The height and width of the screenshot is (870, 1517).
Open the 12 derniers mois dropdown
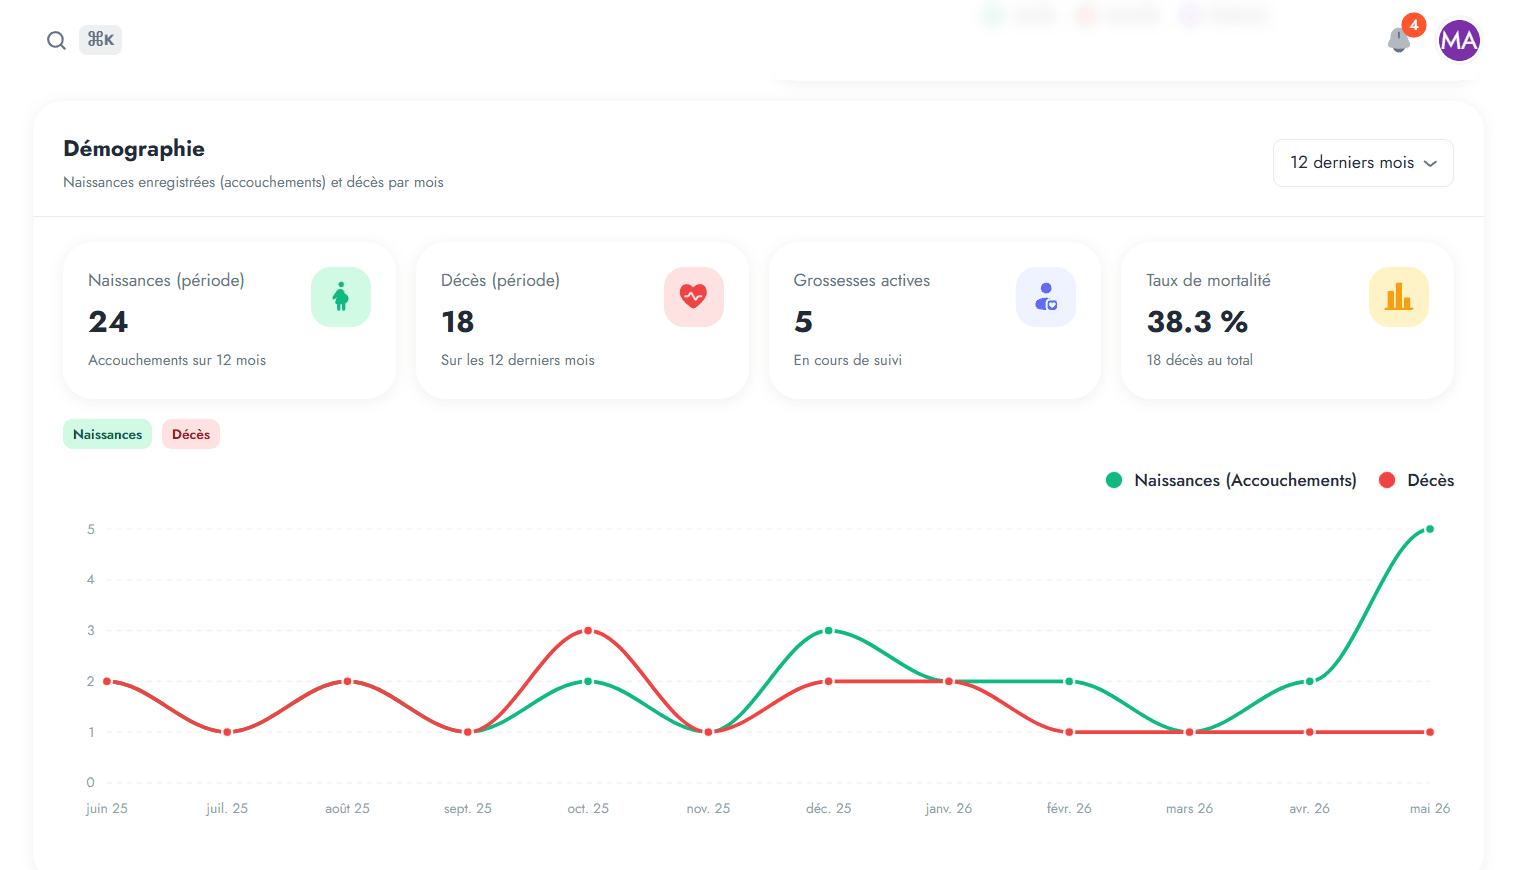[1363, 163]
